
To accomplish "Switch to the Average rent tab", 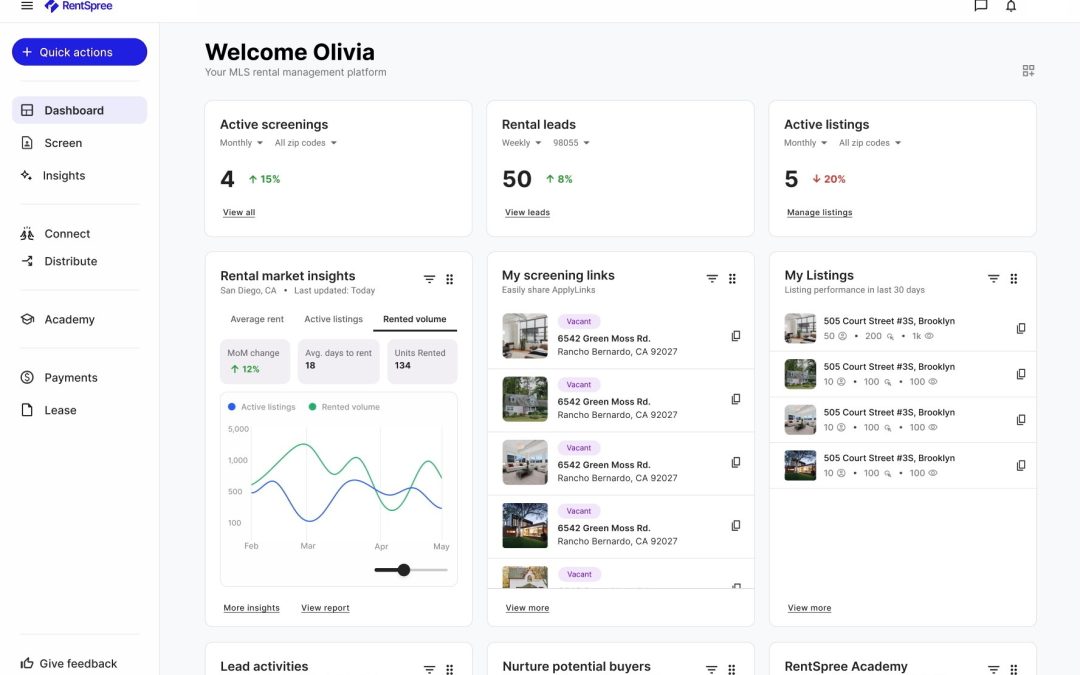I will (257, 319).
